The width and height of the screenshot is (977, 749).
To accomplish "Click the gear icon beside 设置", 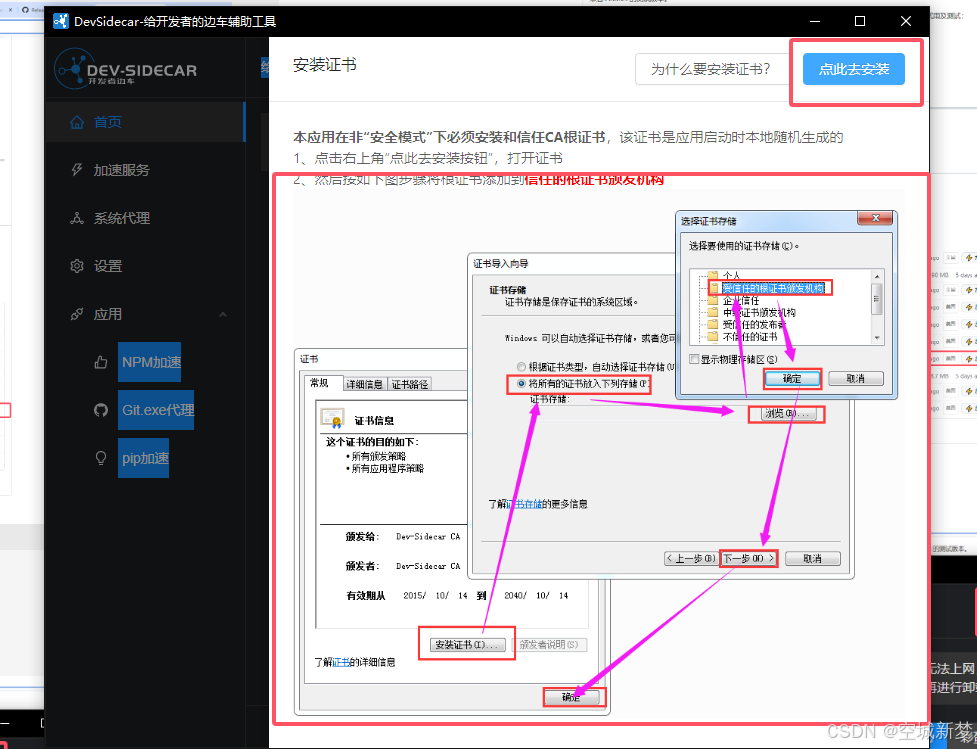I will [77, 266].
